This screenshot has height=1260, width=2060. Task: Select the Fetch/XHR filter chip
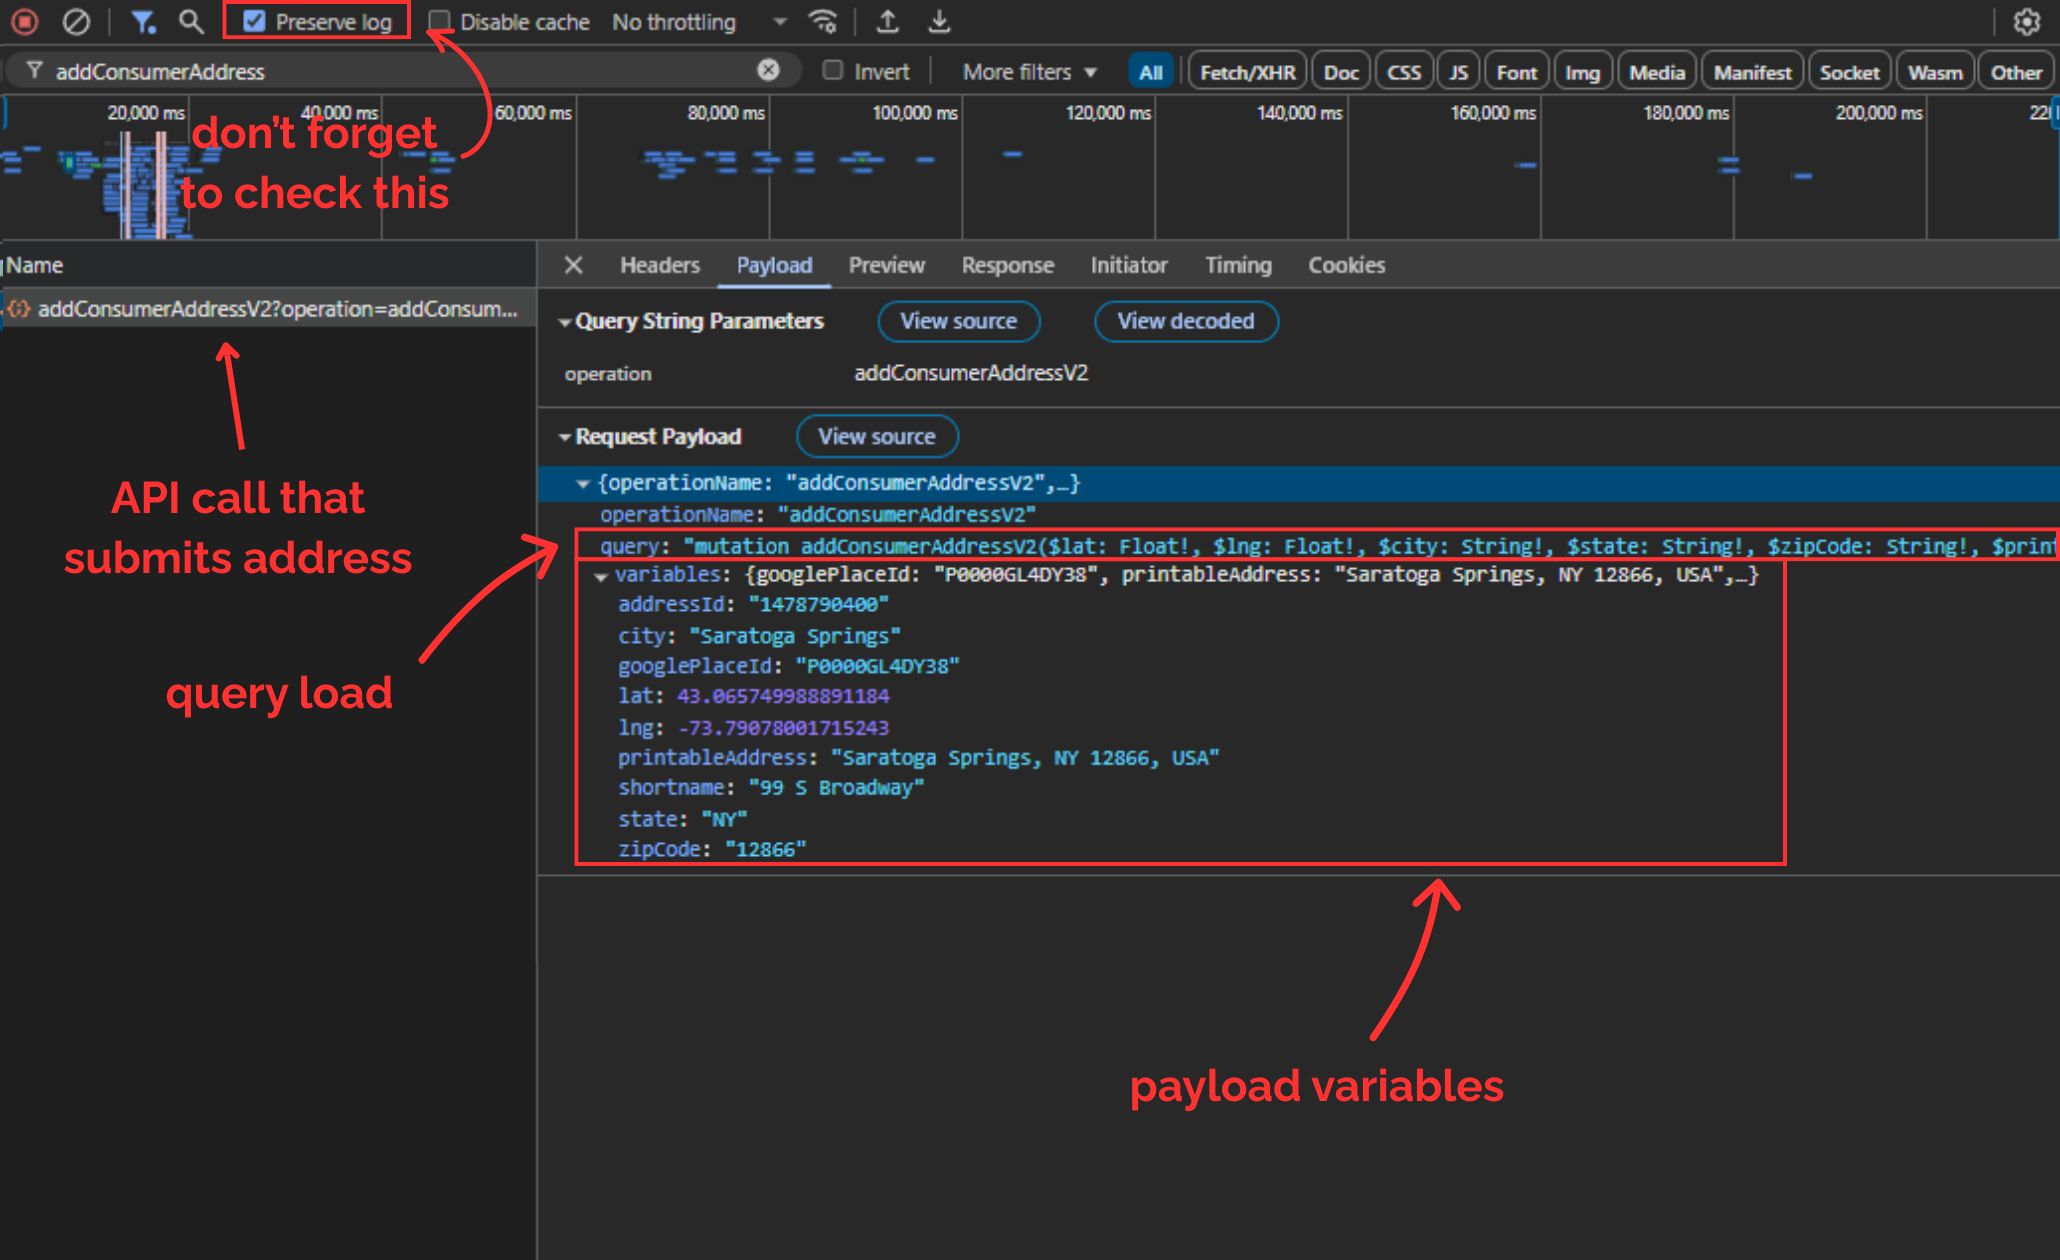click(x=1246, y=71)
